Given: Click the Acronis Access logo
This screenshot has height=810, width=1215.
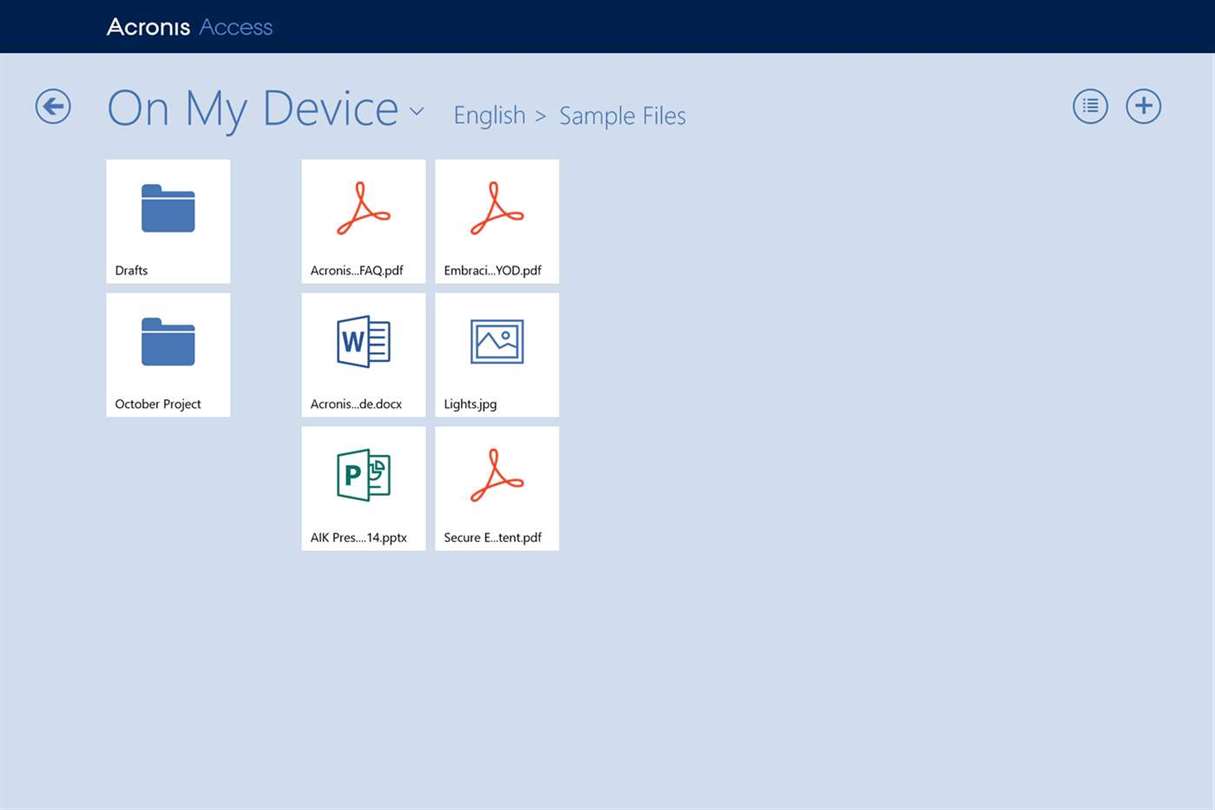Looking at the screenshot, I should pos(190,27).
